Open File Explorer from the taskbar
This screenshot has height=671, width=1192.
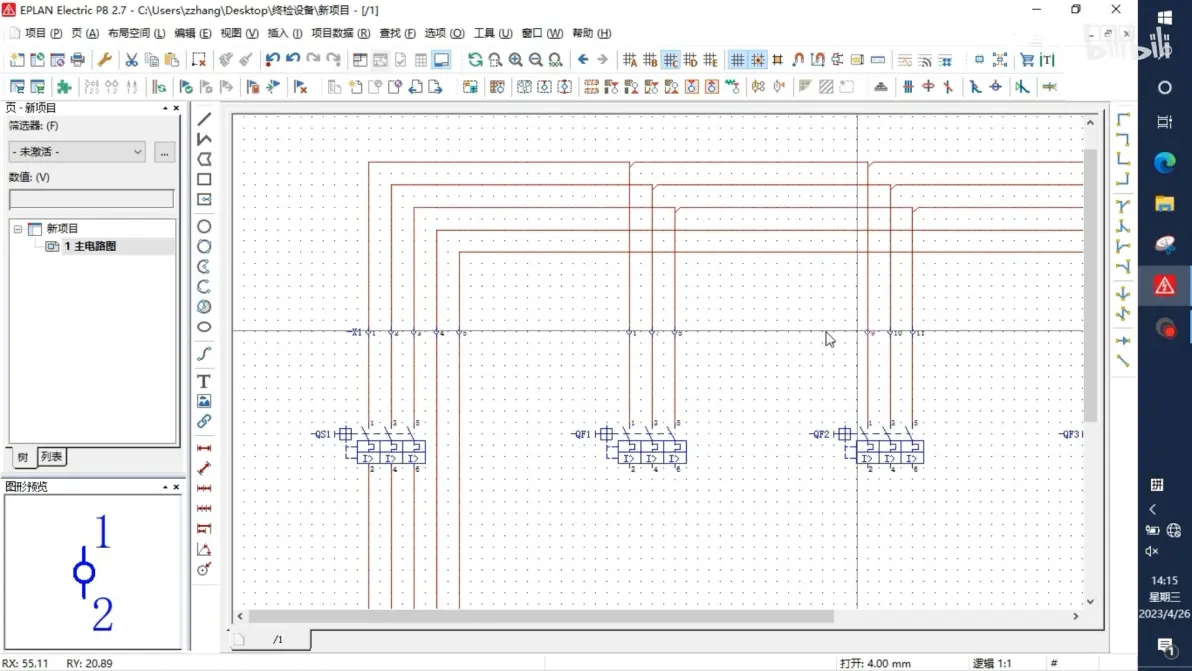pyautogui.click(x=1164, y=203)
